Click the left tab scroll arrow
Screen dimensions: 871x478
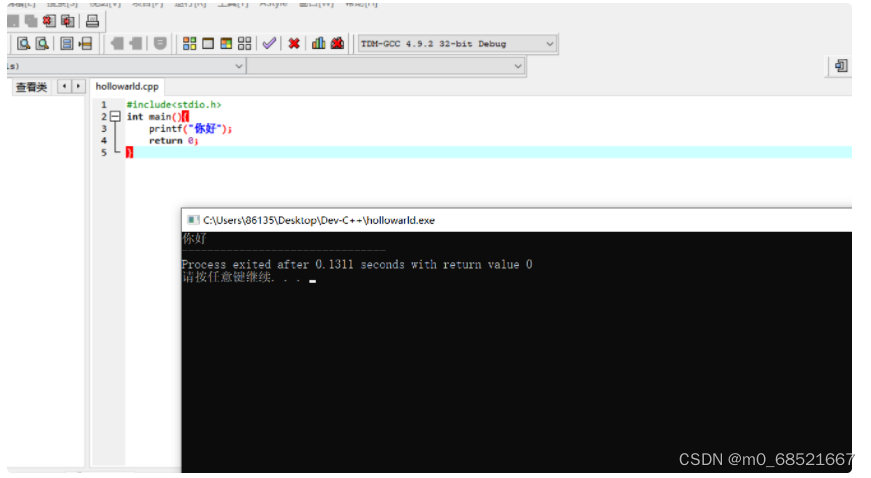coord(64,86)
